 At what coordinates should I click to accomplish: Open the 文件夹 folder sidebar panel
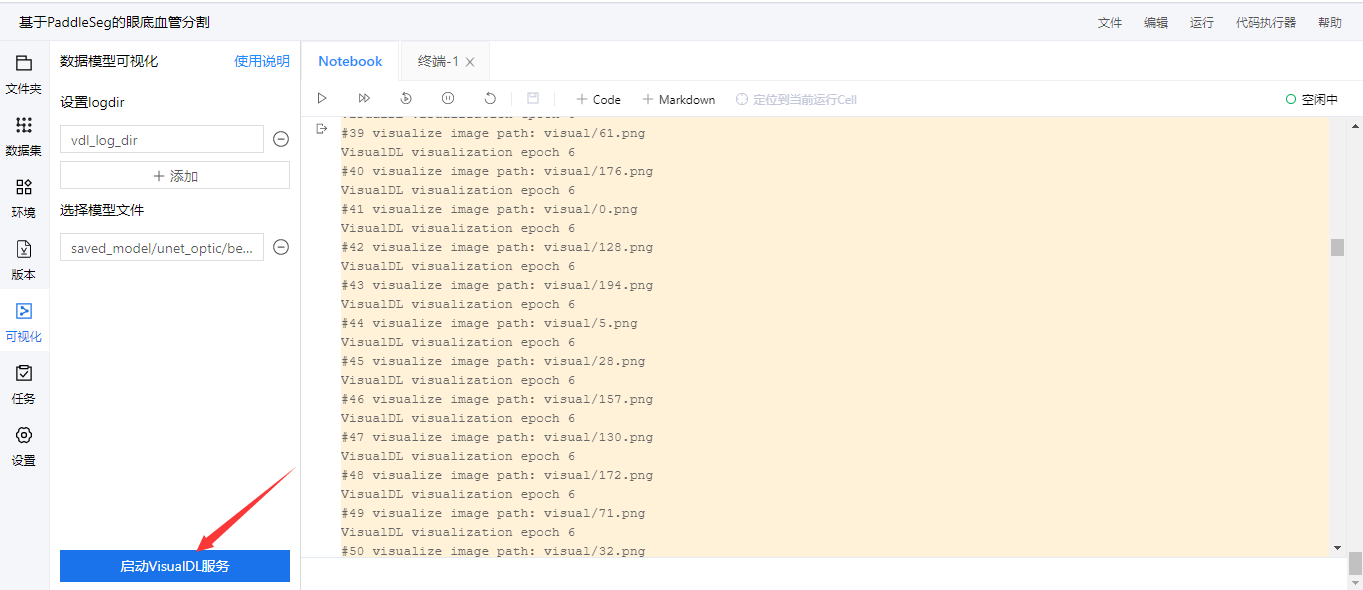pos(24,75)
